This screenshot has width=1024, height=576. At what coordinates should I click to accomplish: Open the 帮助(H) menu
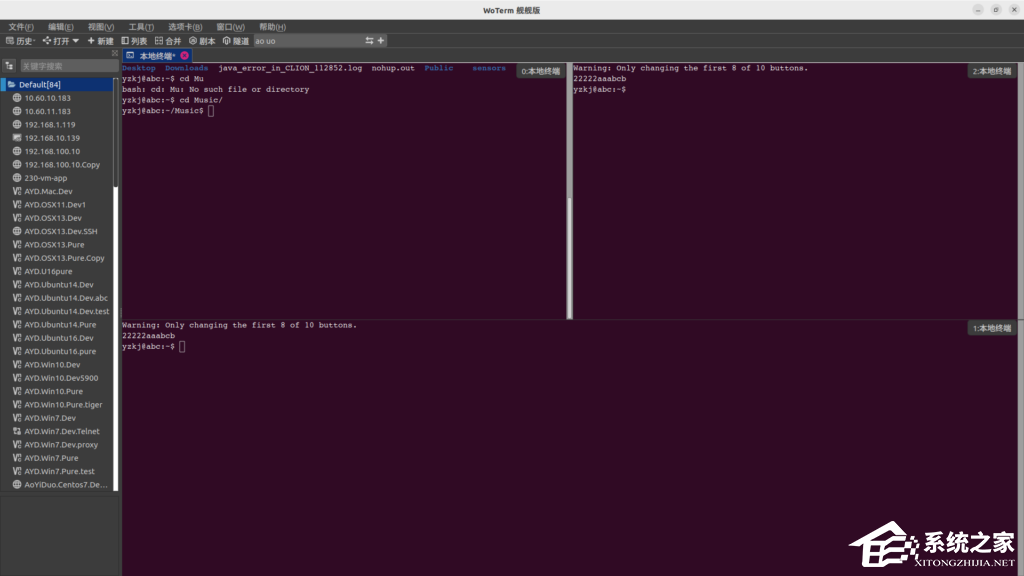click(272, 27)
